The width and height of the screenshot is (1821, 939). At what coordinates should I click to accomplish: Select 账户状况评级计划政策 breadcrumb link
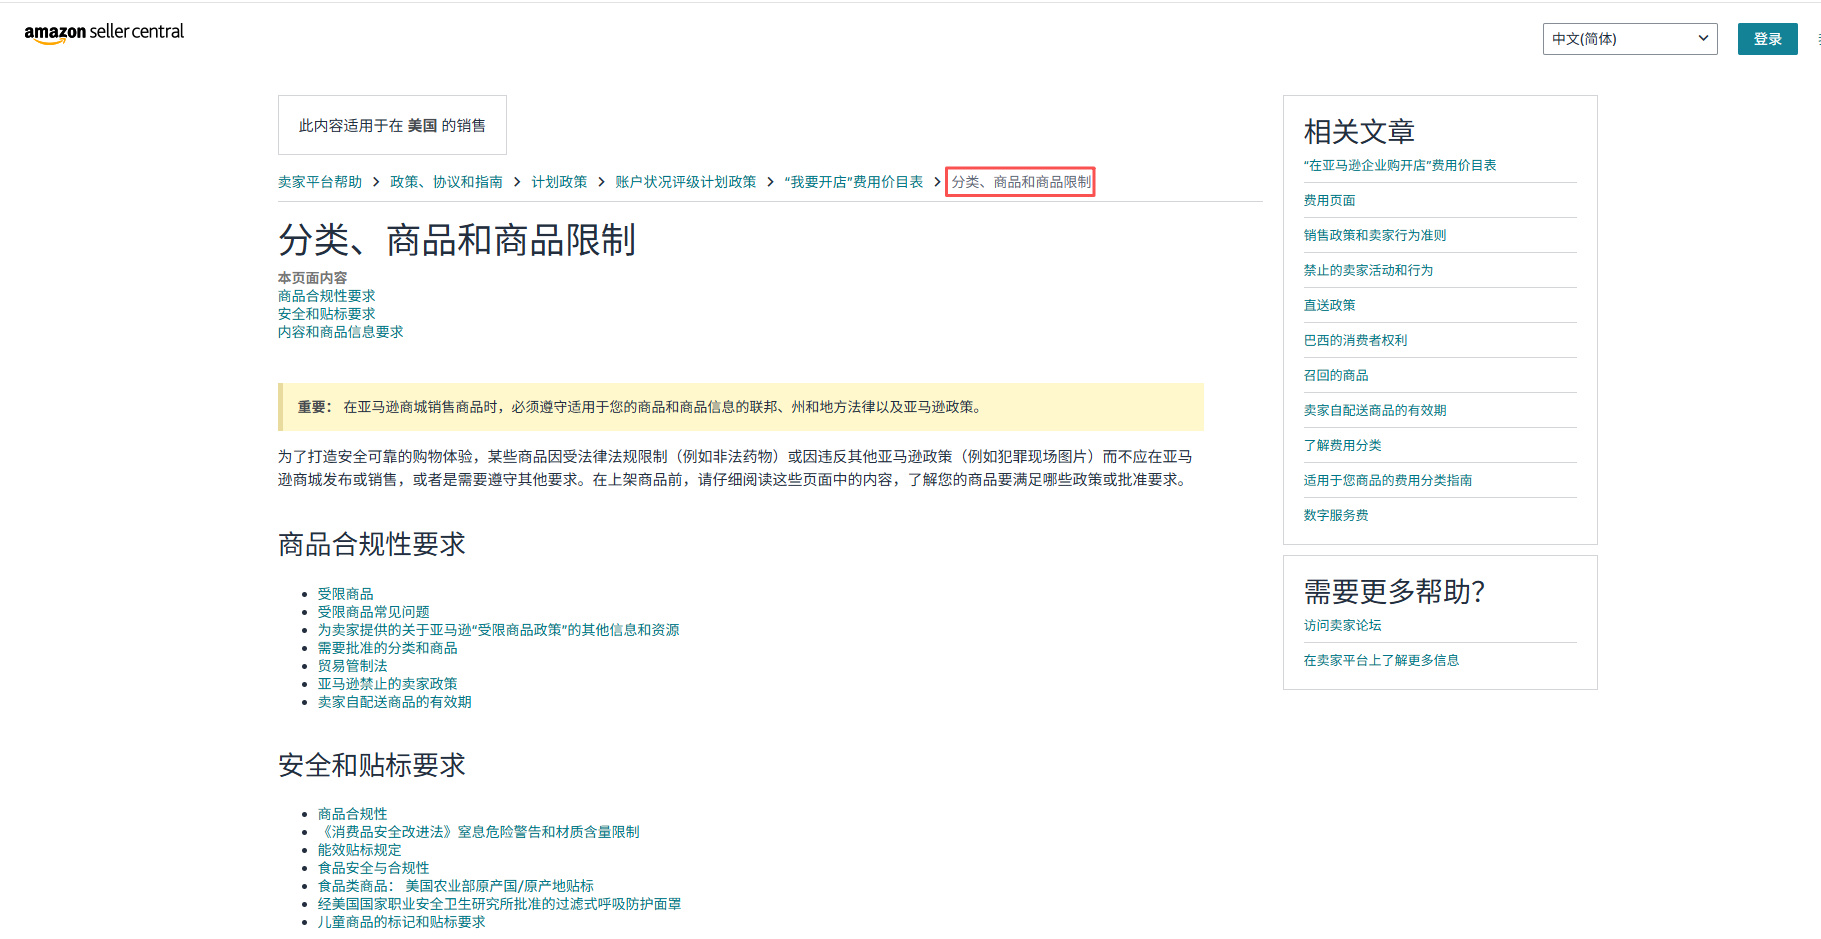tap(685, 182)
